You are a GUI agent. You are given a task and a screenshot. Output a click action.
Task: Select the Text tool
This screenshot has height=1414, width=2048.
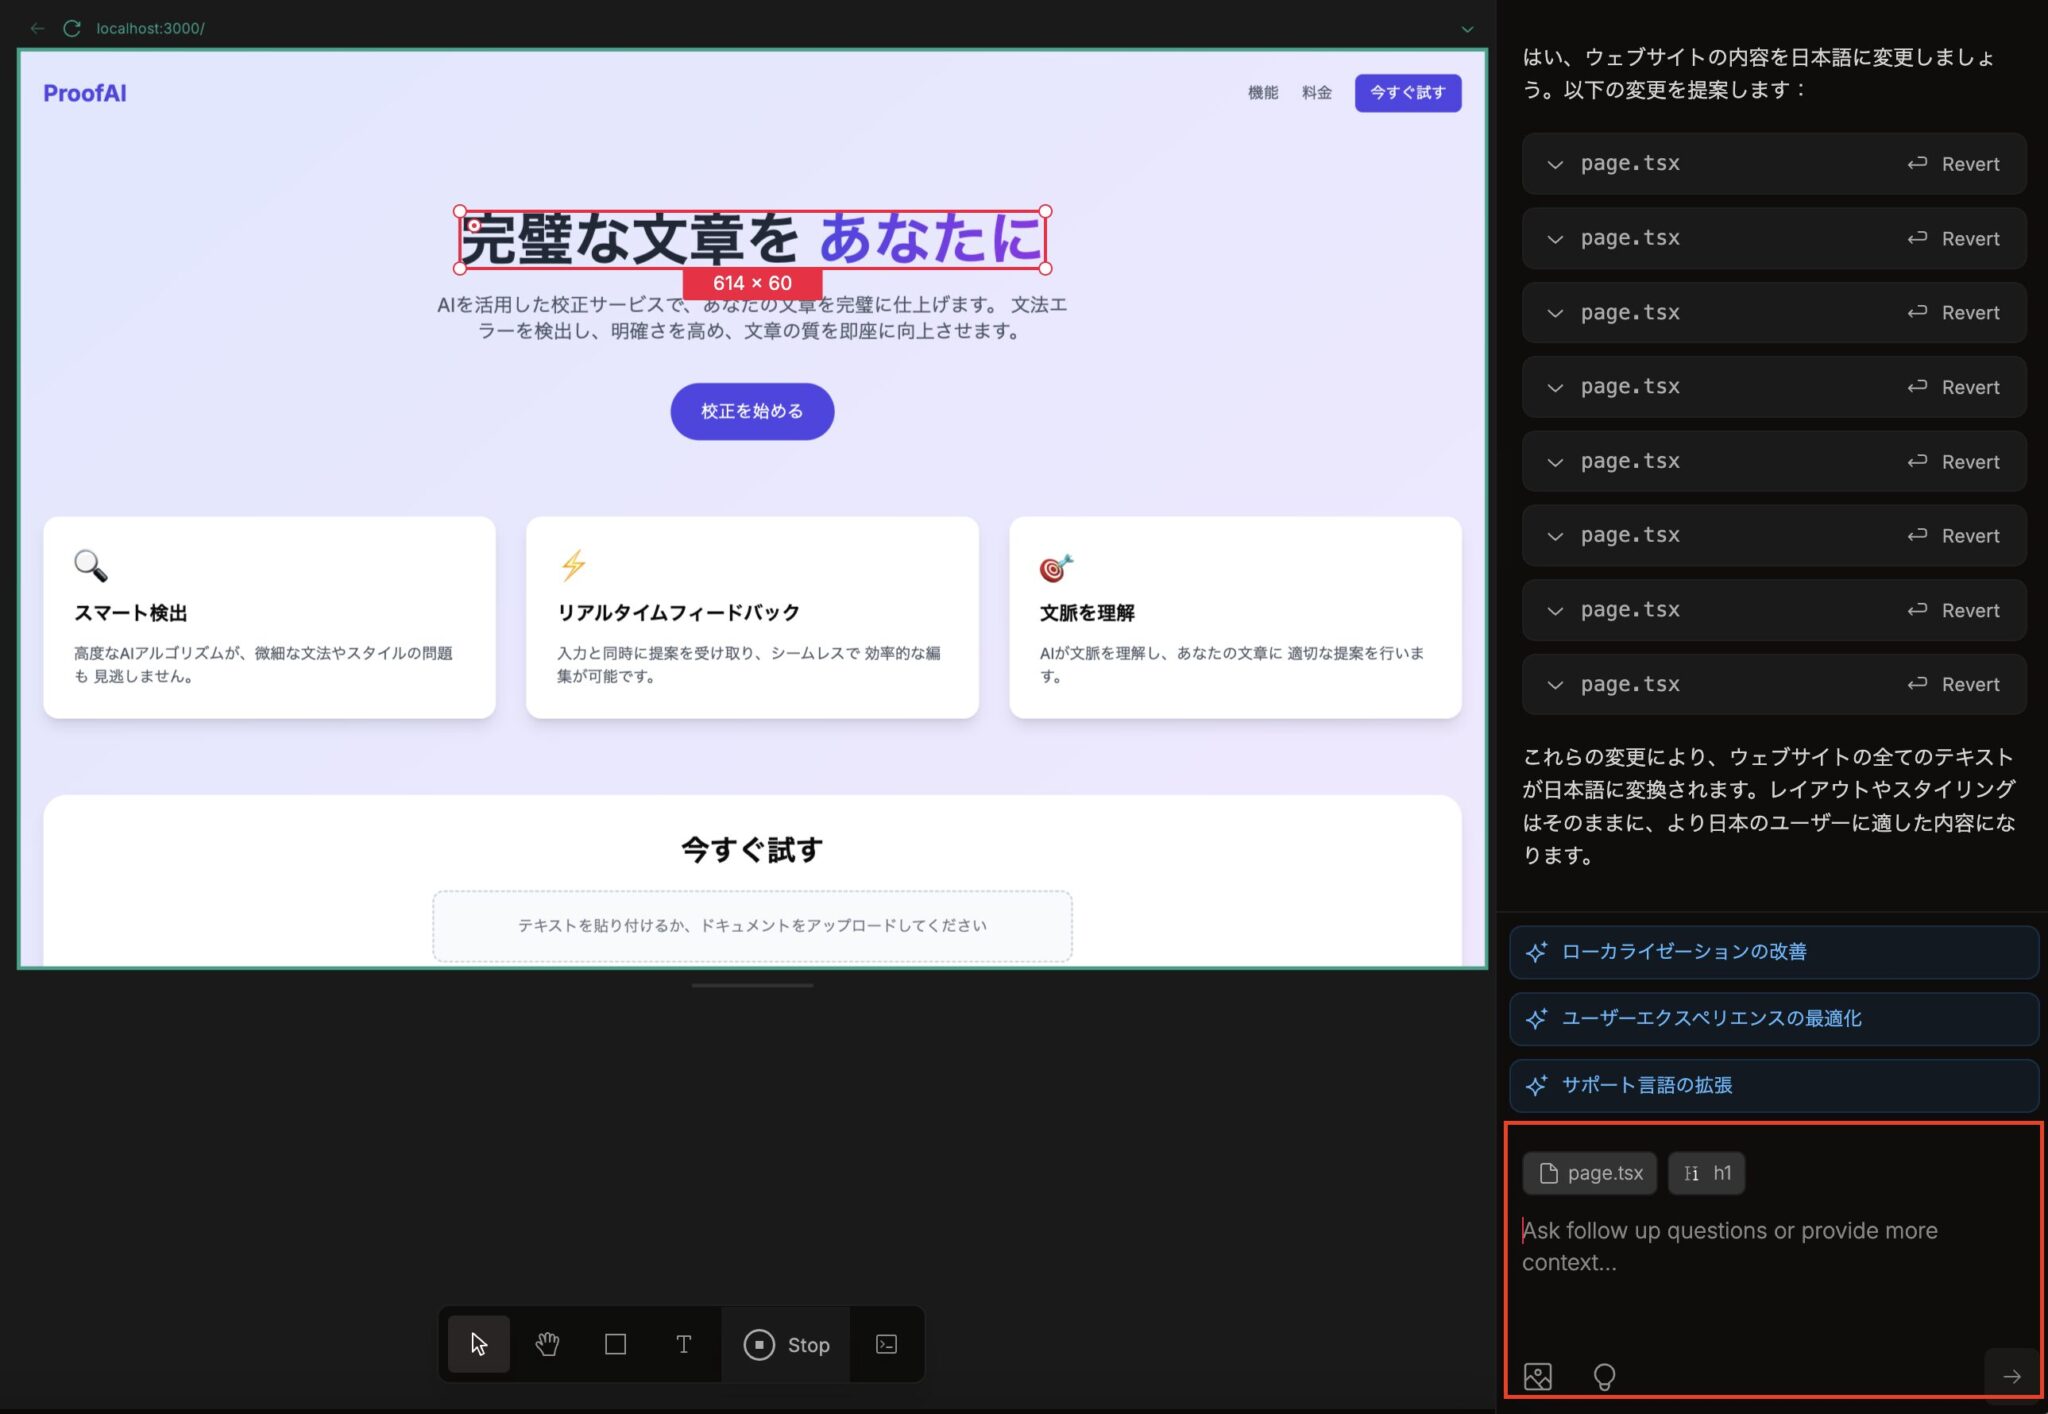(684, 1344)
